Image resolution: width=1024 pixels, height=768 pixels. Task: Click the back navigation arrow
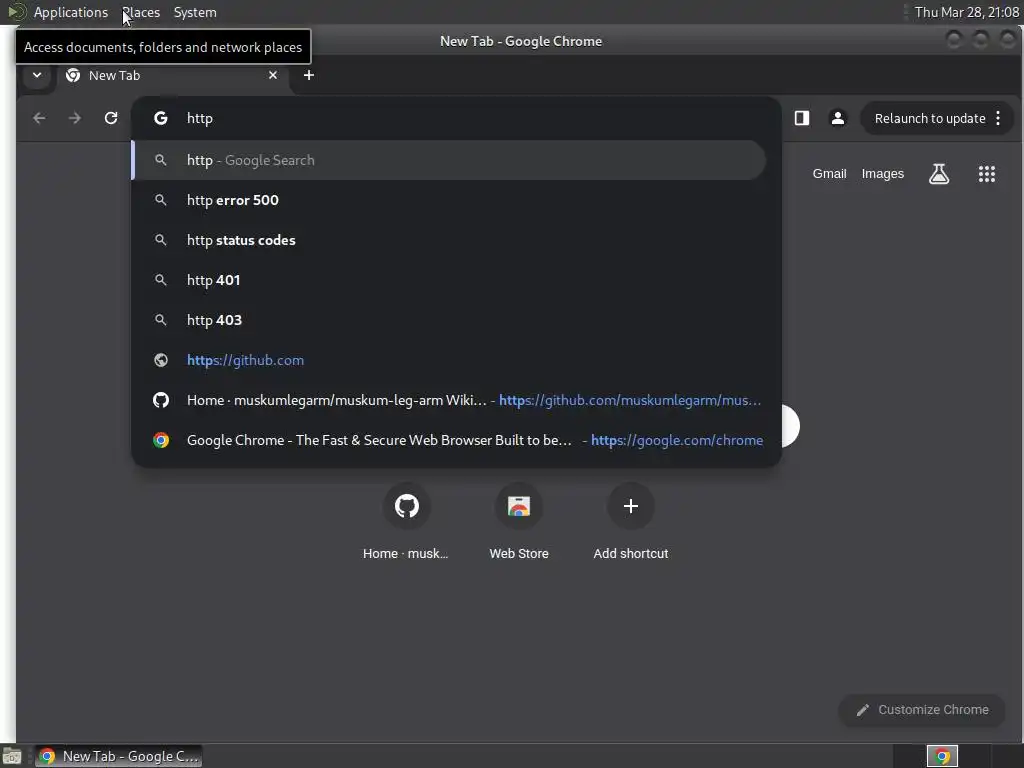(x=39, y=118)
